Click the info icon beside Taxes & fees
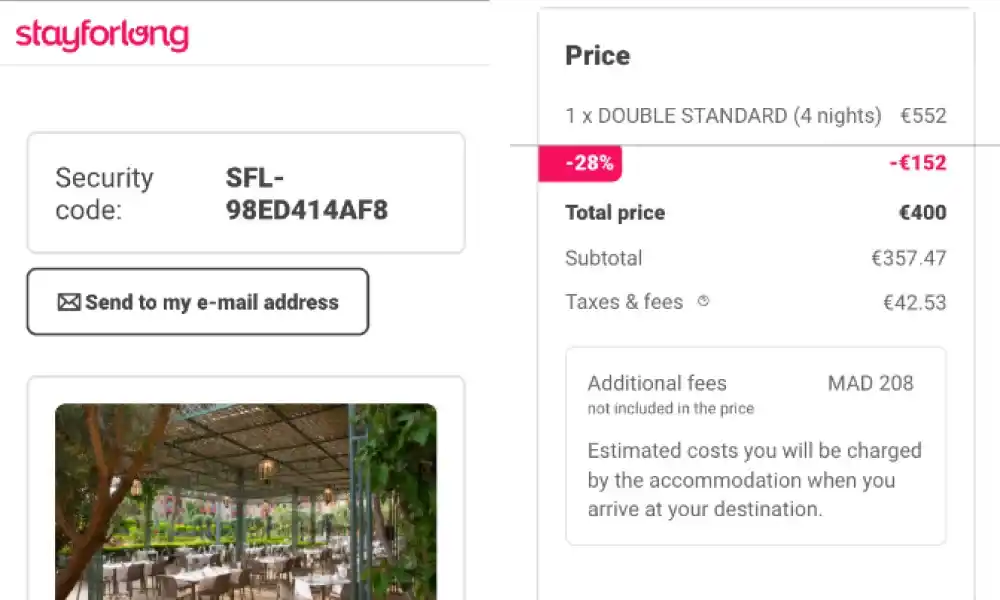 [x=703, y=301]
